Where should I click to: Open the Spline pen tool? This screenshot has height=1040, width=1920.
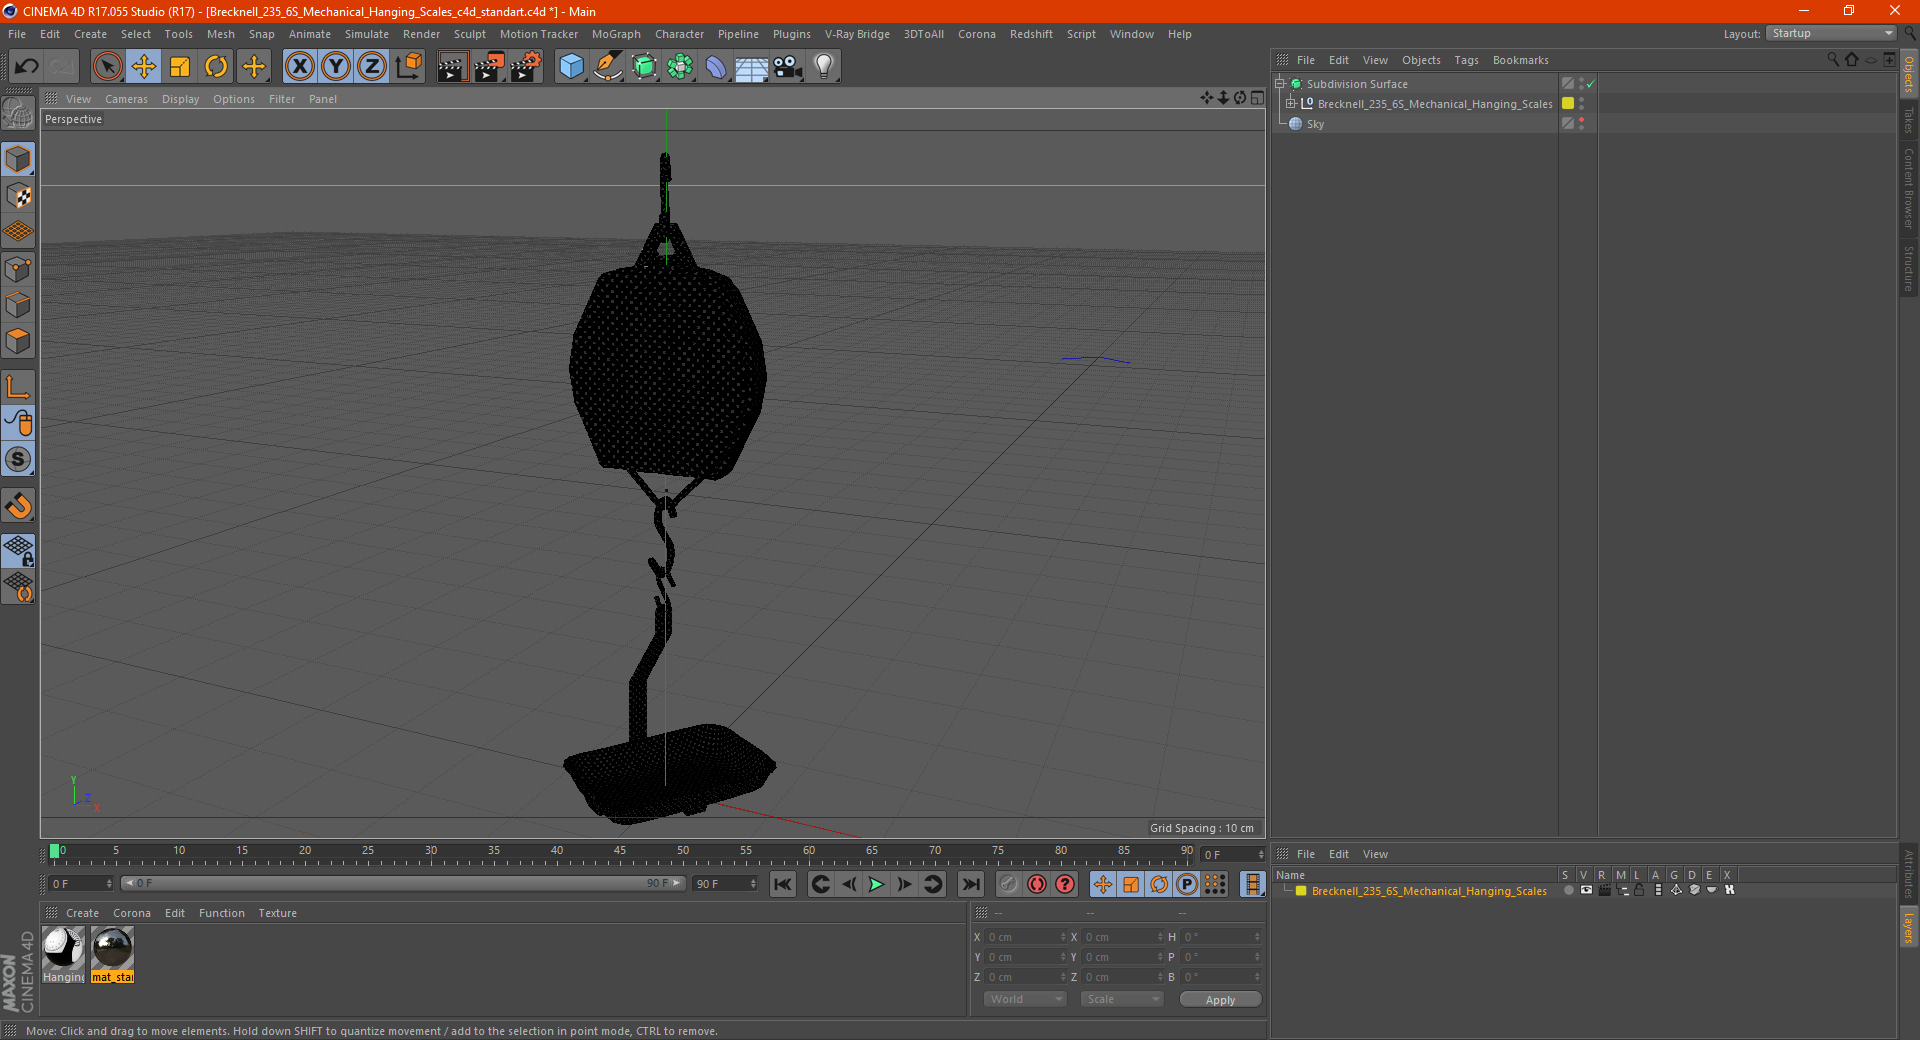click(608, 67)
